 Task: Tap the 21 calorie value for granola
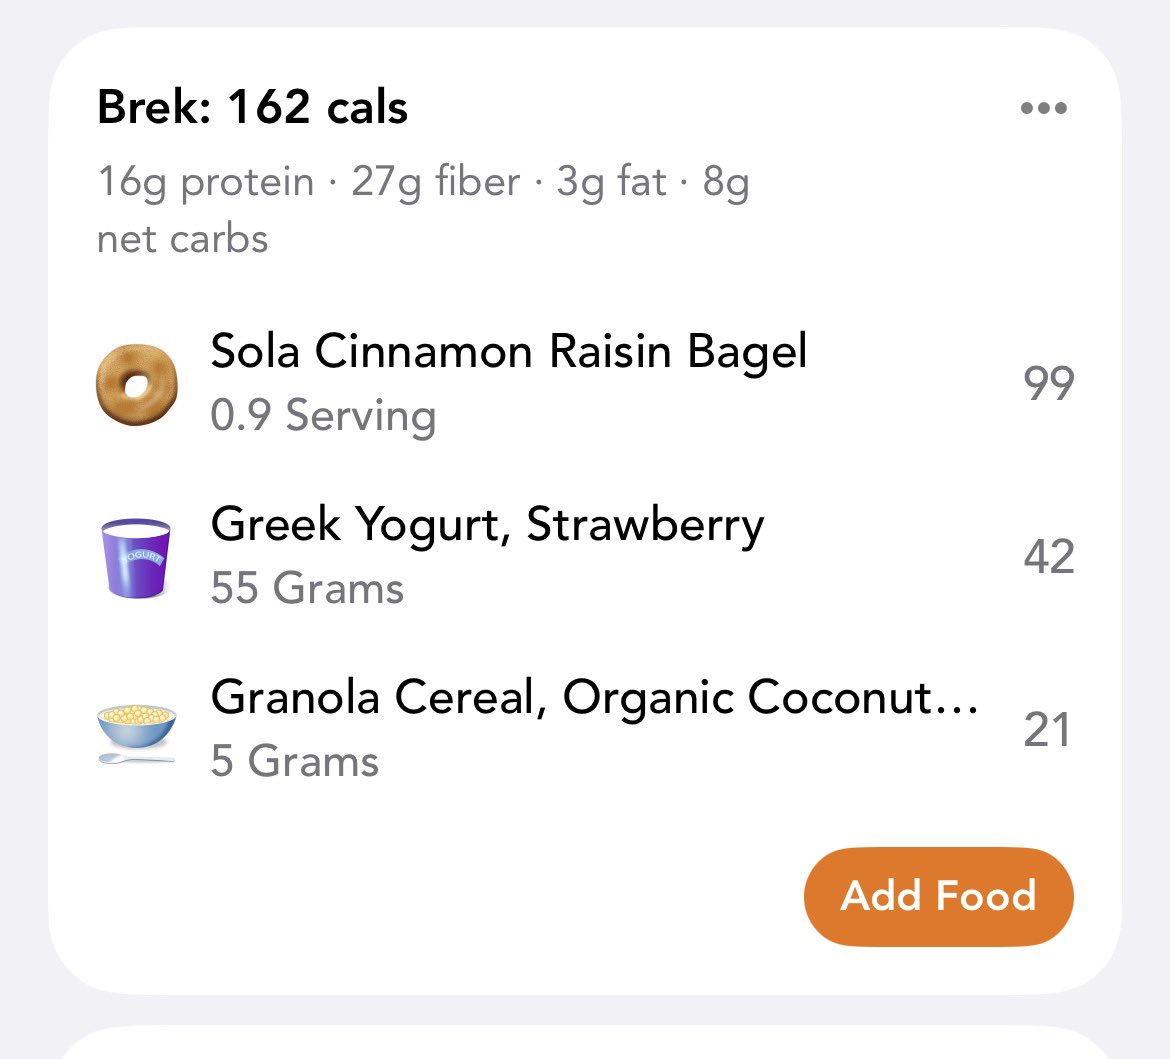[x=1047, y=730]
